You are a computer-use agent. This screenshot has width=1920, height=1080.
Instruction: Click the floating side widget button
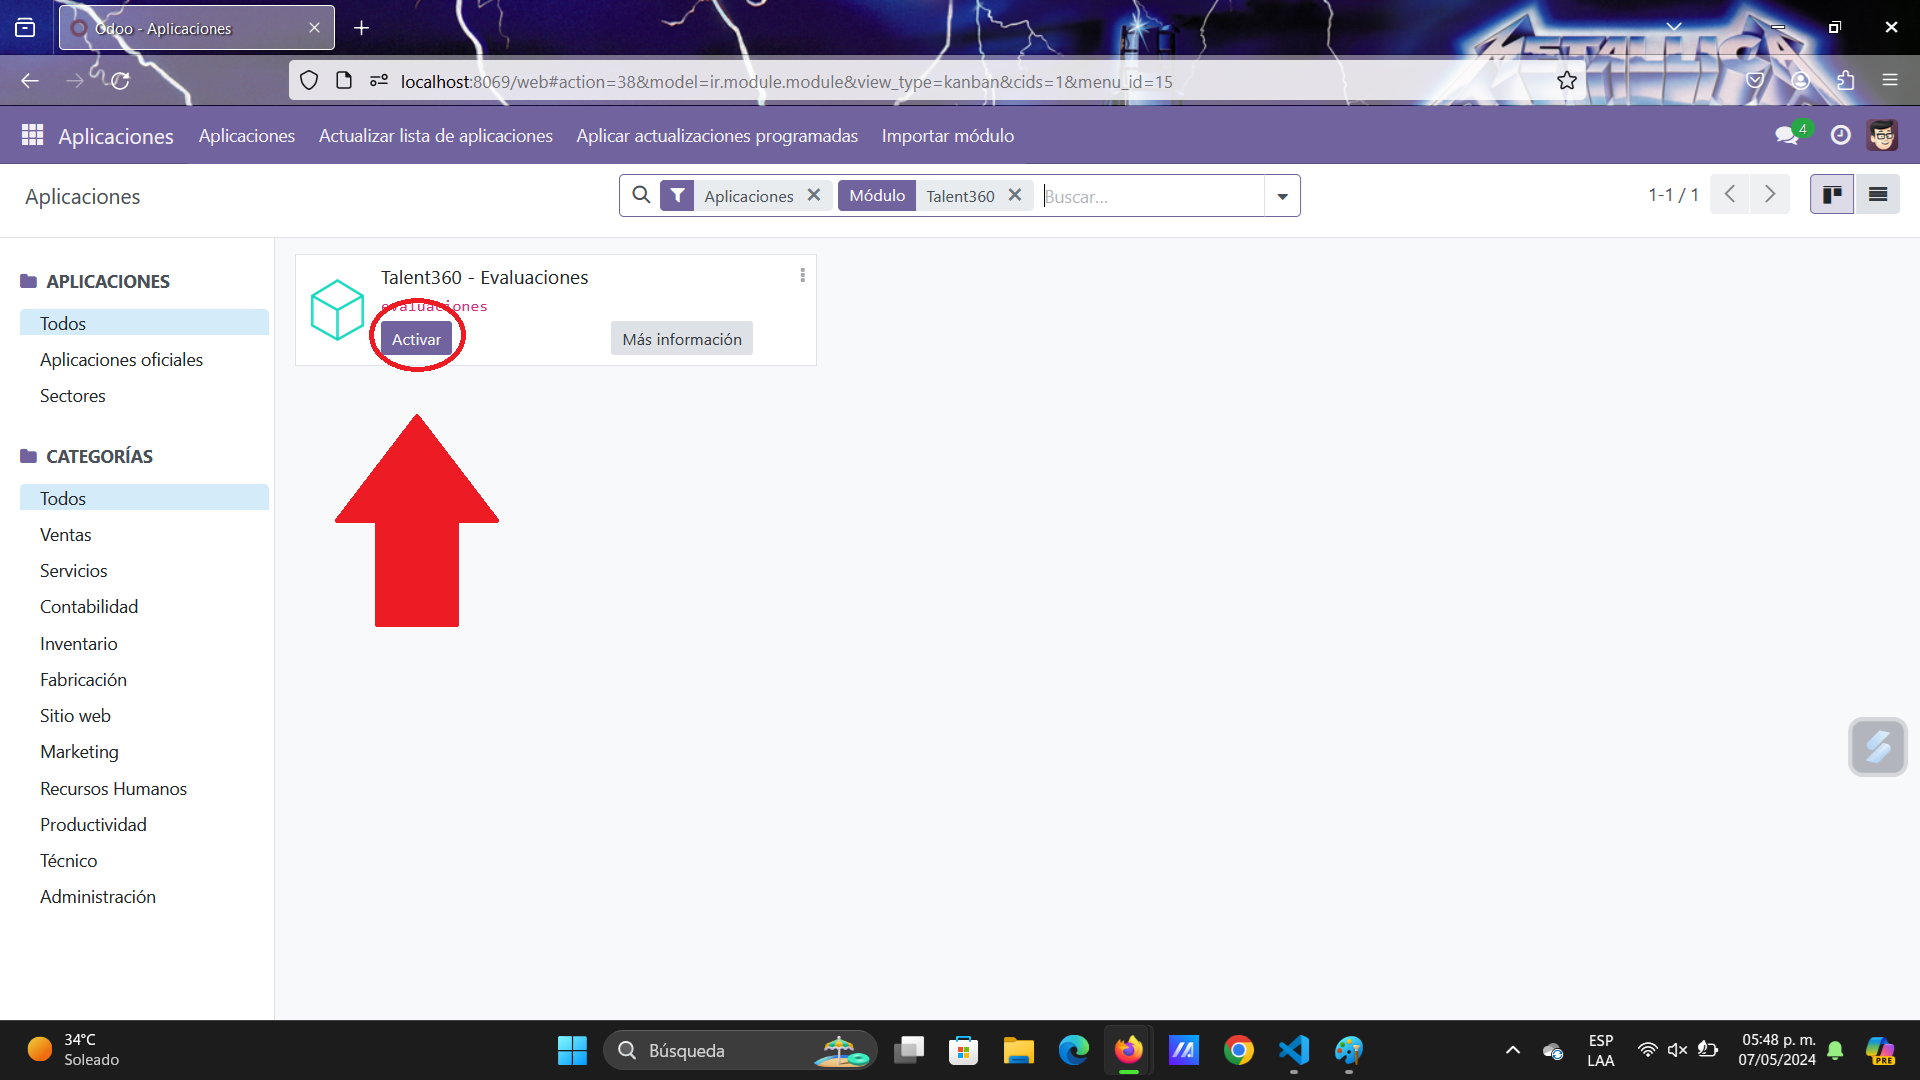(x=1877, y=747)
